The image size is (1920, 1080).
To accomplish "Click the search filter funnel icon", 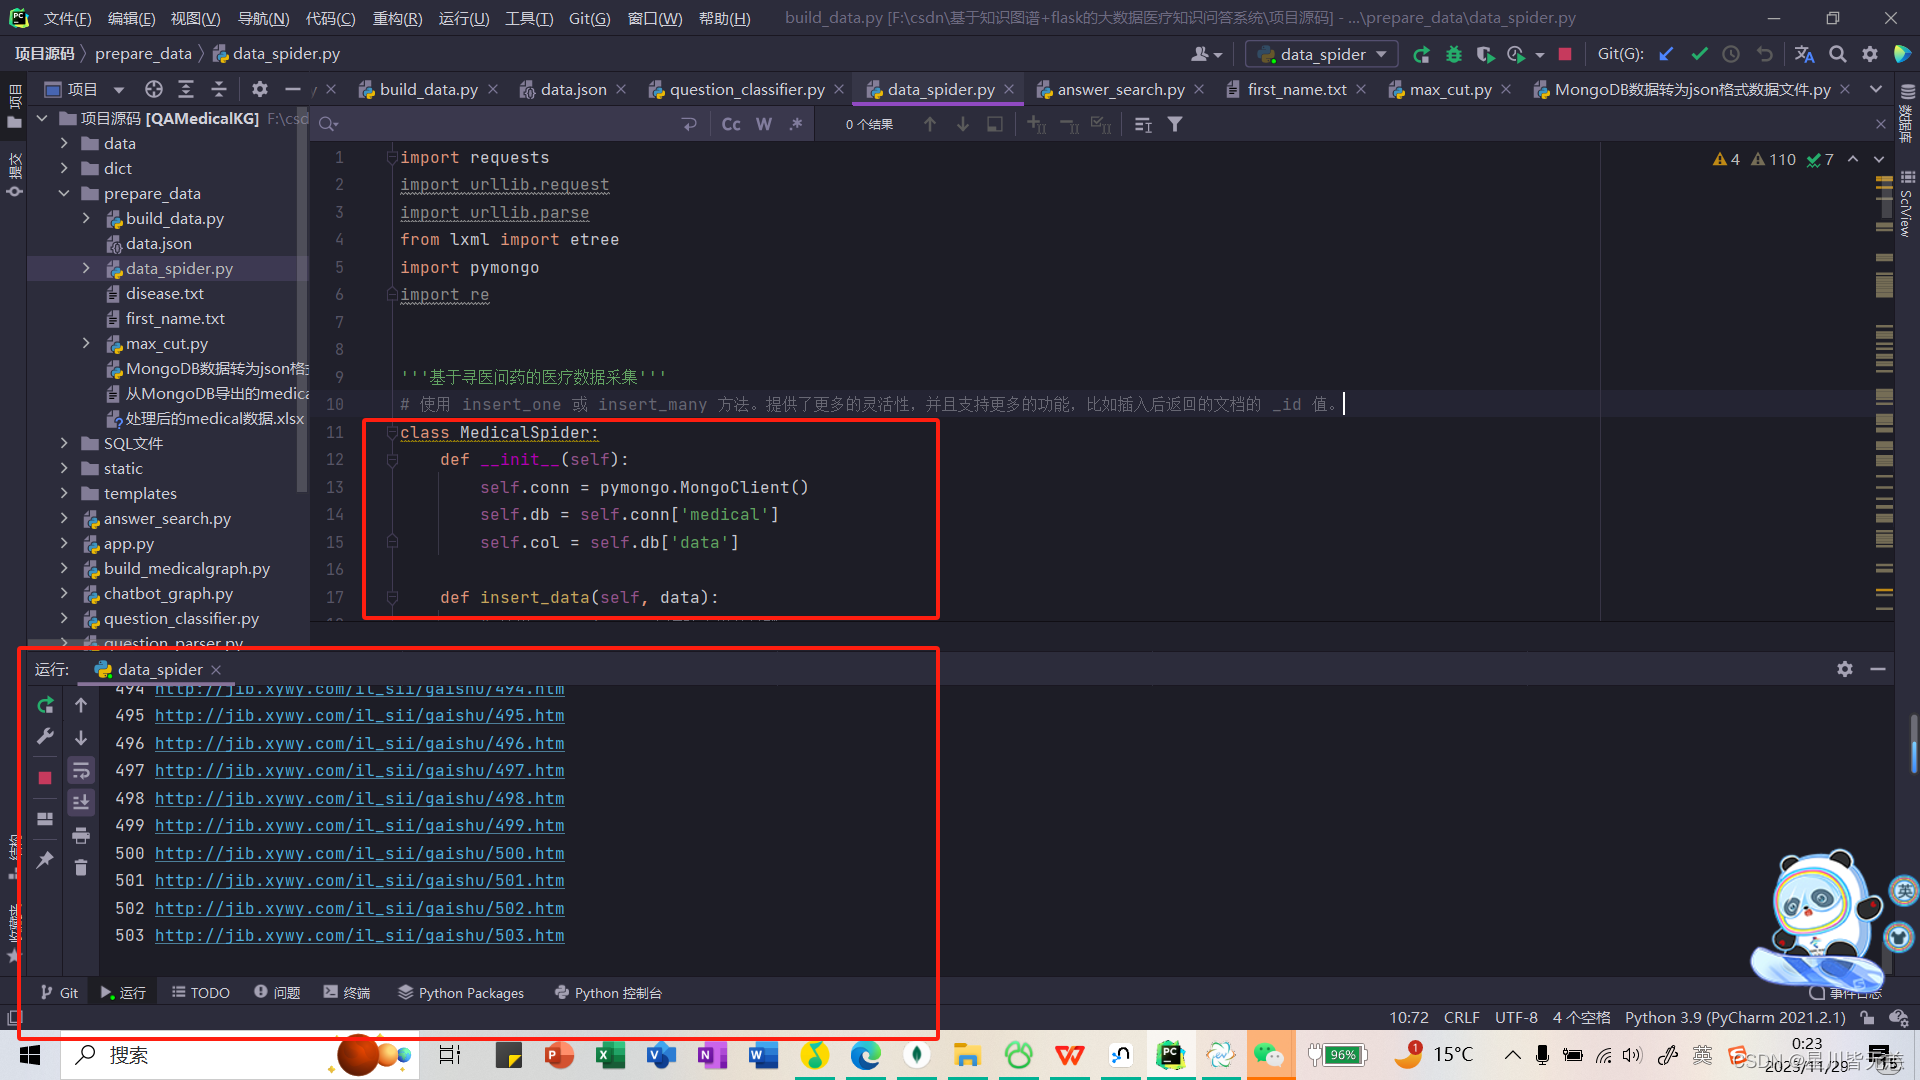I will [x=1175, y=124].
